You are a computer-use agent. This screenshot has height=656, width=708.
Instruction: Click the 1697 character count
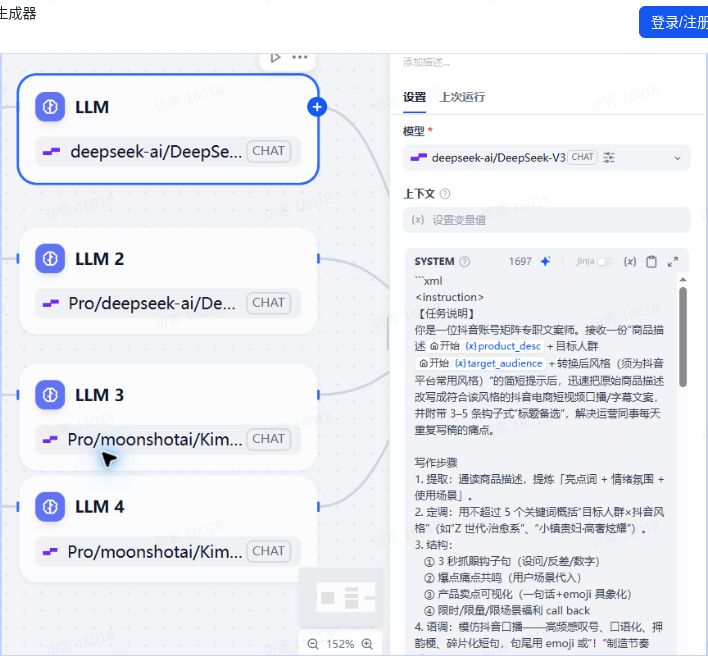click(x=520, y=261)
